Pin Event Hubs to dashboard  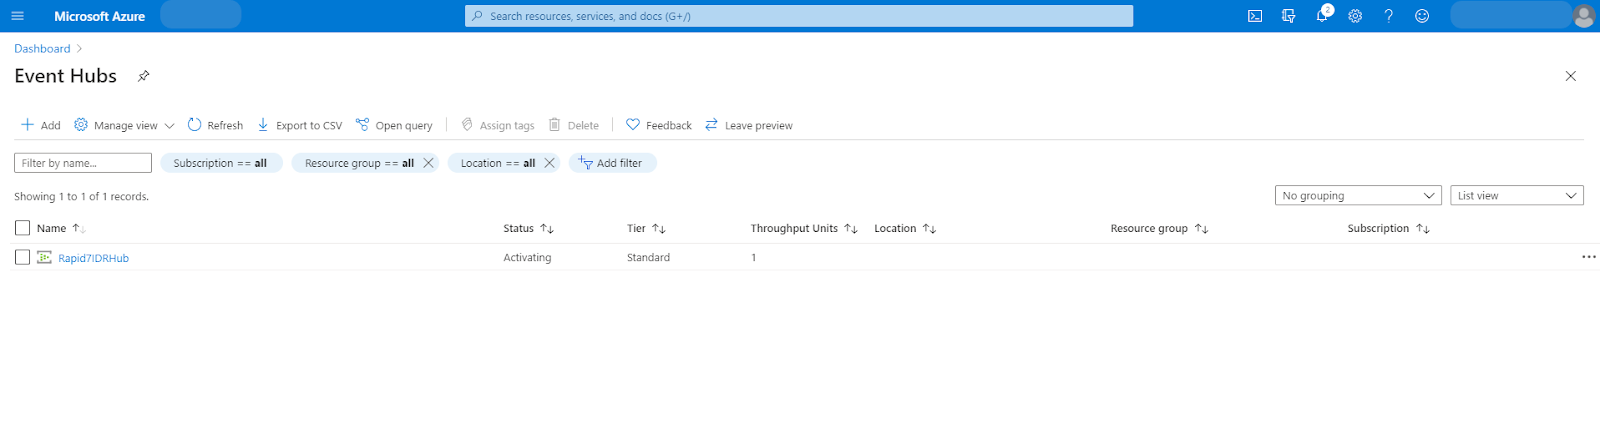point(143,76)
